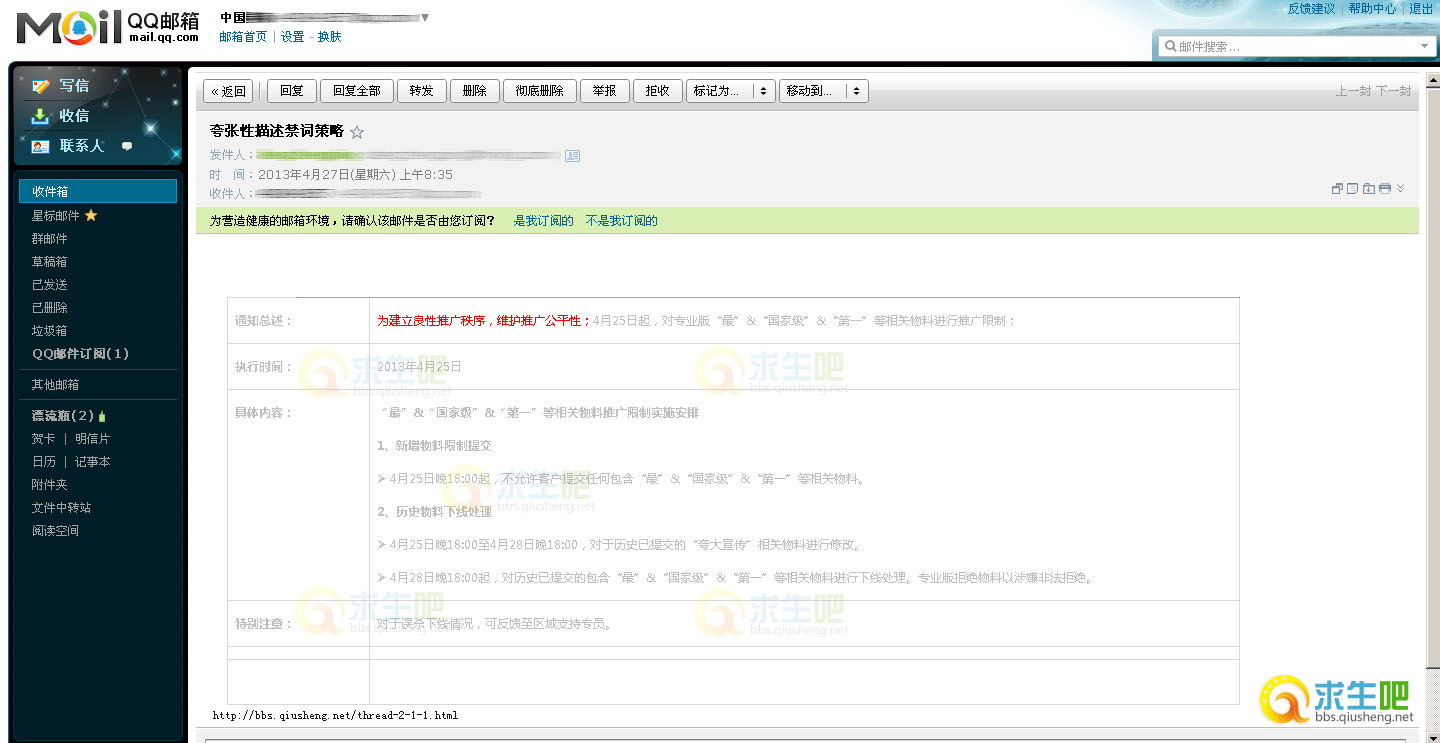Open the search options arrow in 邮件搜索 box
Screen dimensions: 1440x743
point(1424,46)
